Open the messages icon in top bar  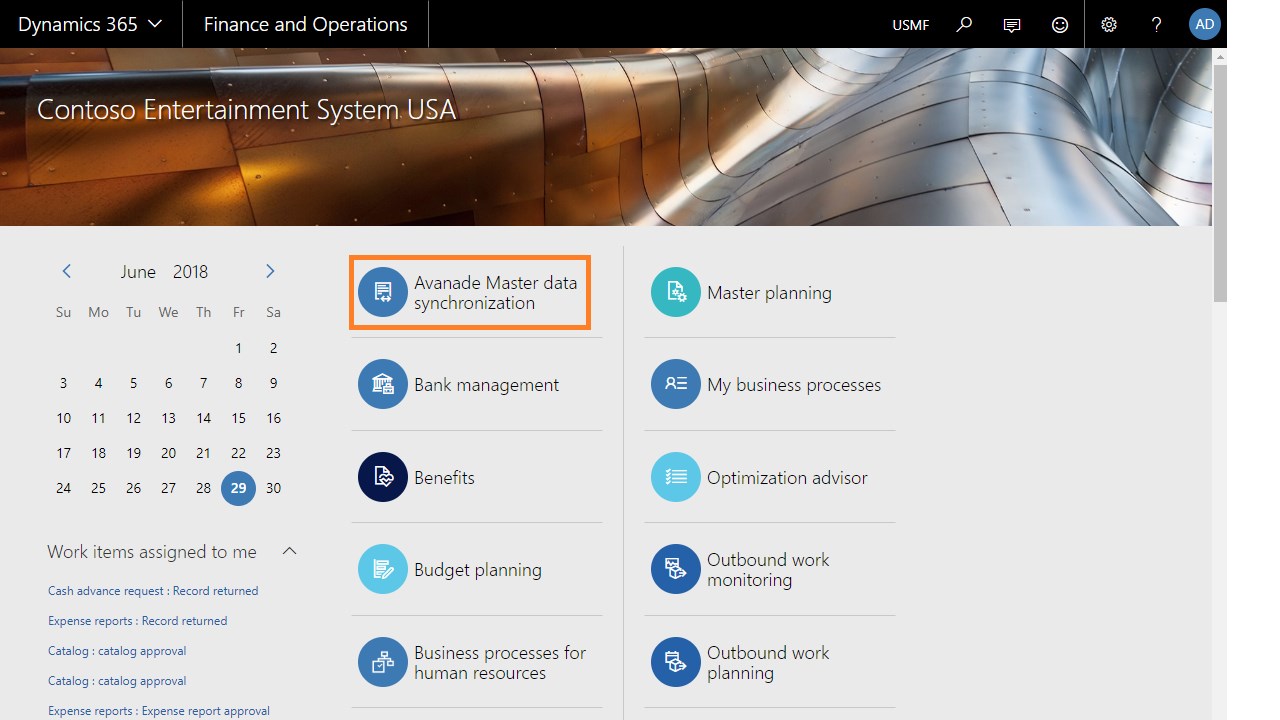[x=1012, y=25]
